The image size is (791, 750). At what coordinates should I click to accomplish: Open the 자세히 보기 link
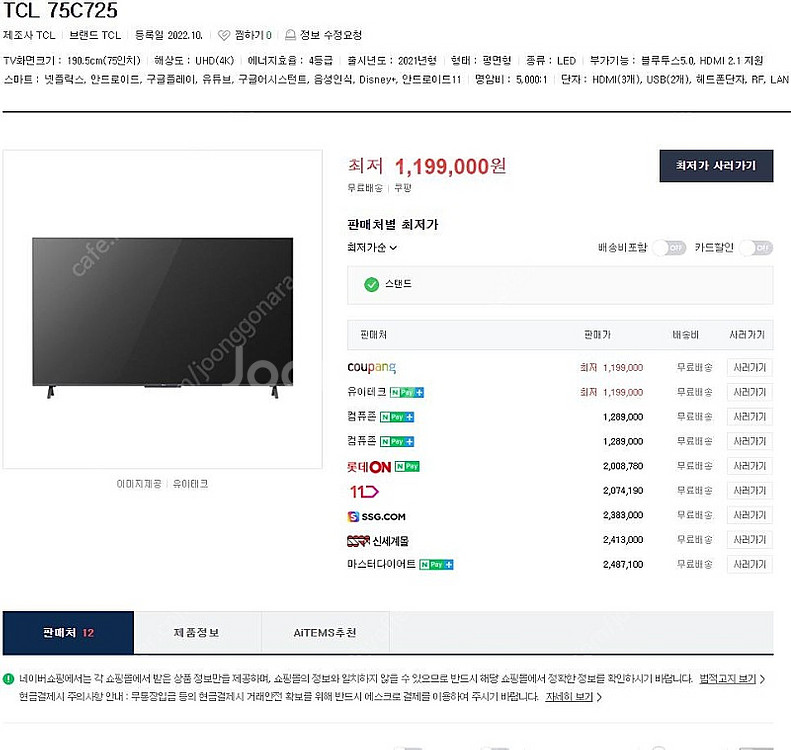[x=569, y=697]
